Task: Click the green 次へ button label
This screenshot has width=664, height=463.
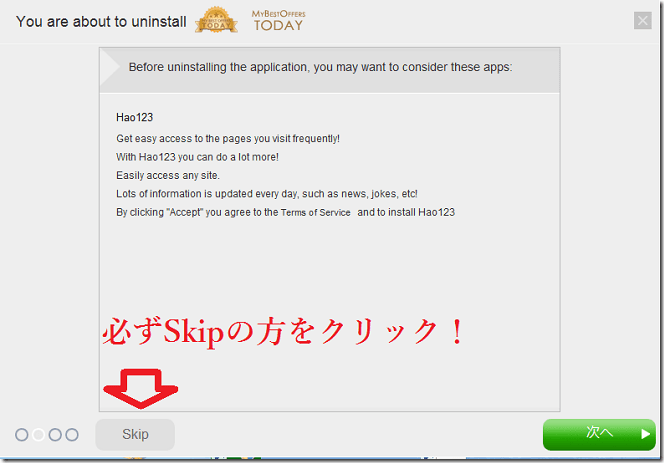Action: 598,434
